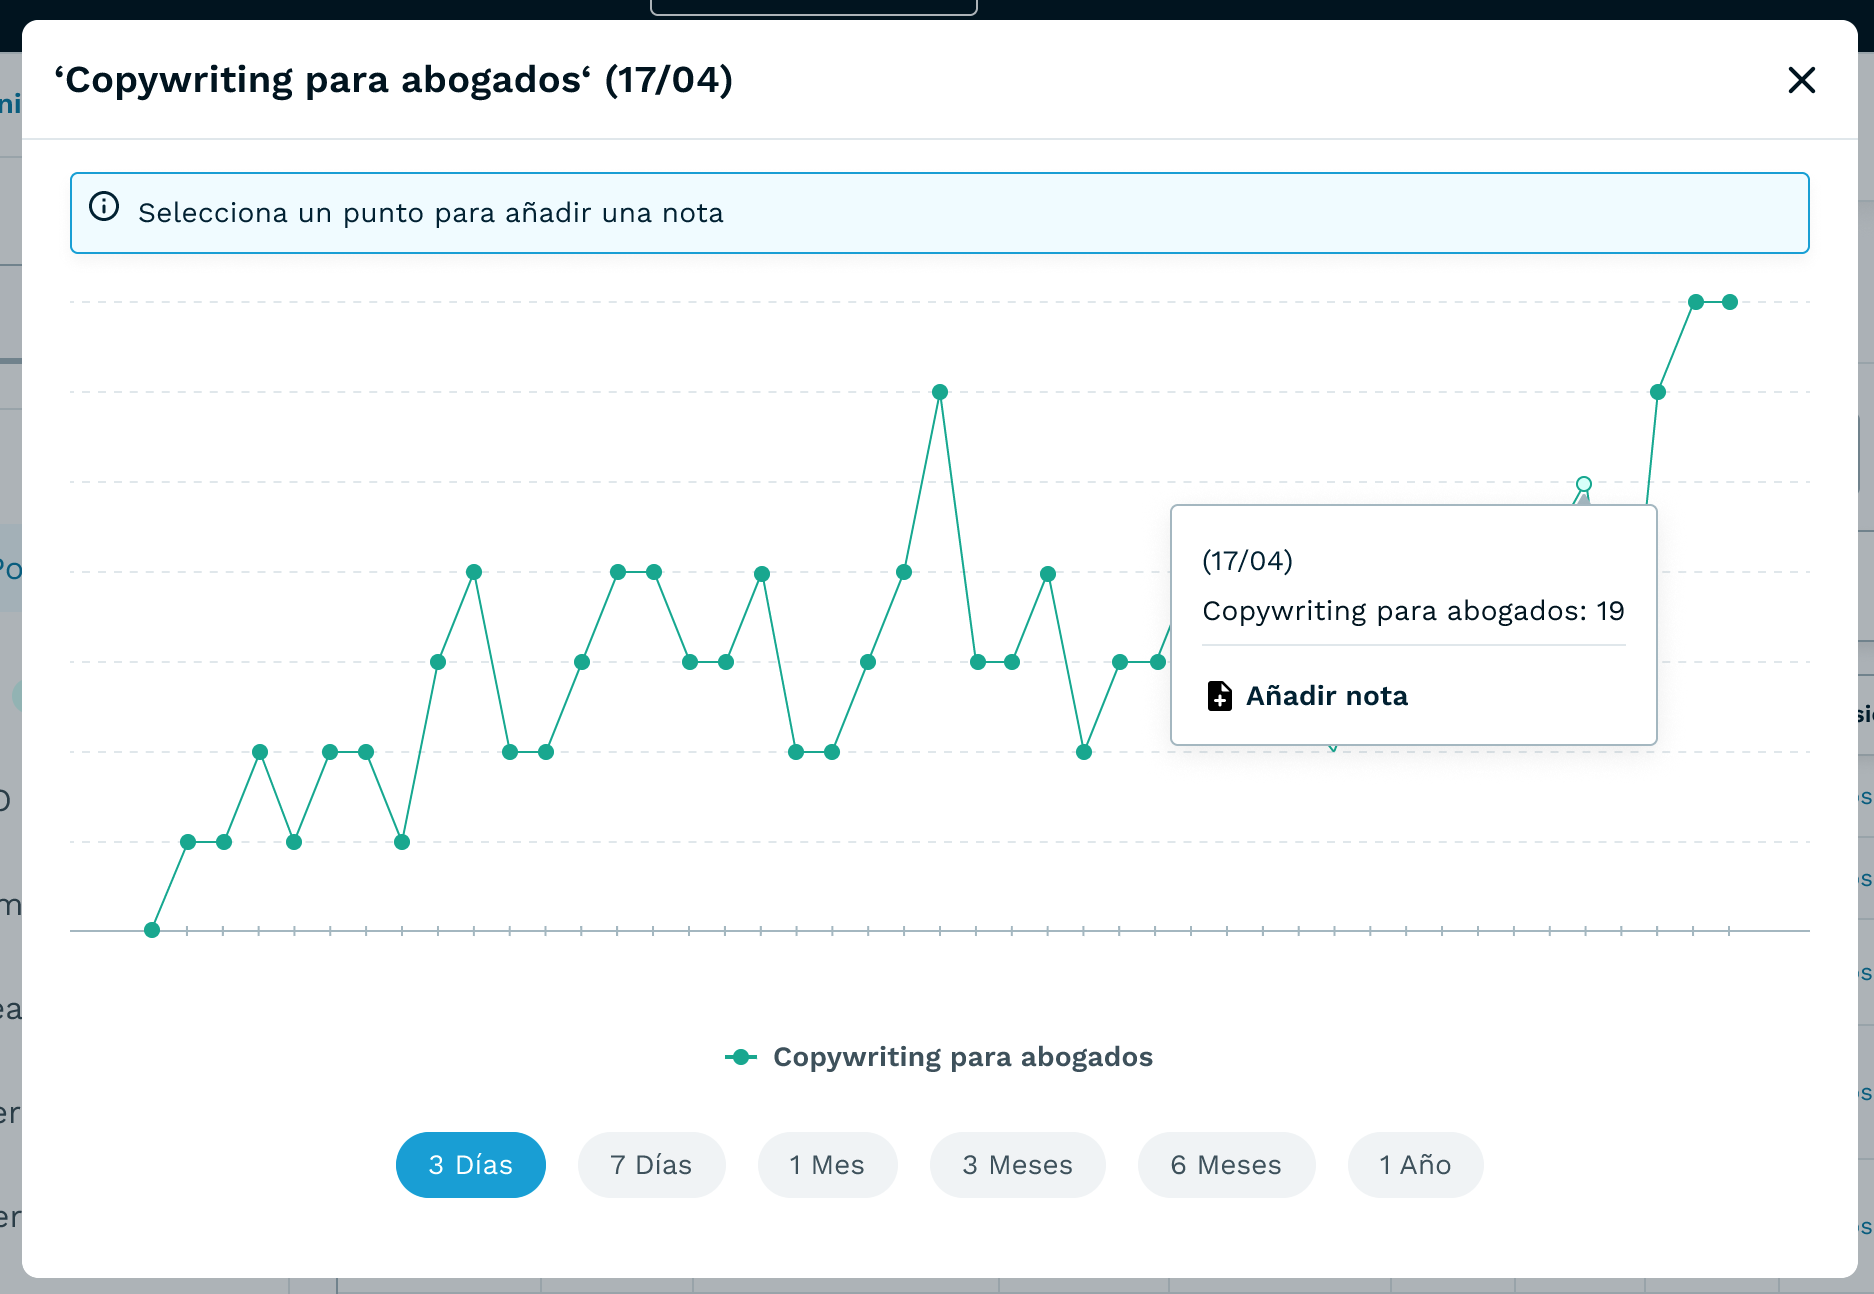Viewport: 1874px width, 1294px height.
Task: Select the first data point on the baseline
Action: coord(152,930)
